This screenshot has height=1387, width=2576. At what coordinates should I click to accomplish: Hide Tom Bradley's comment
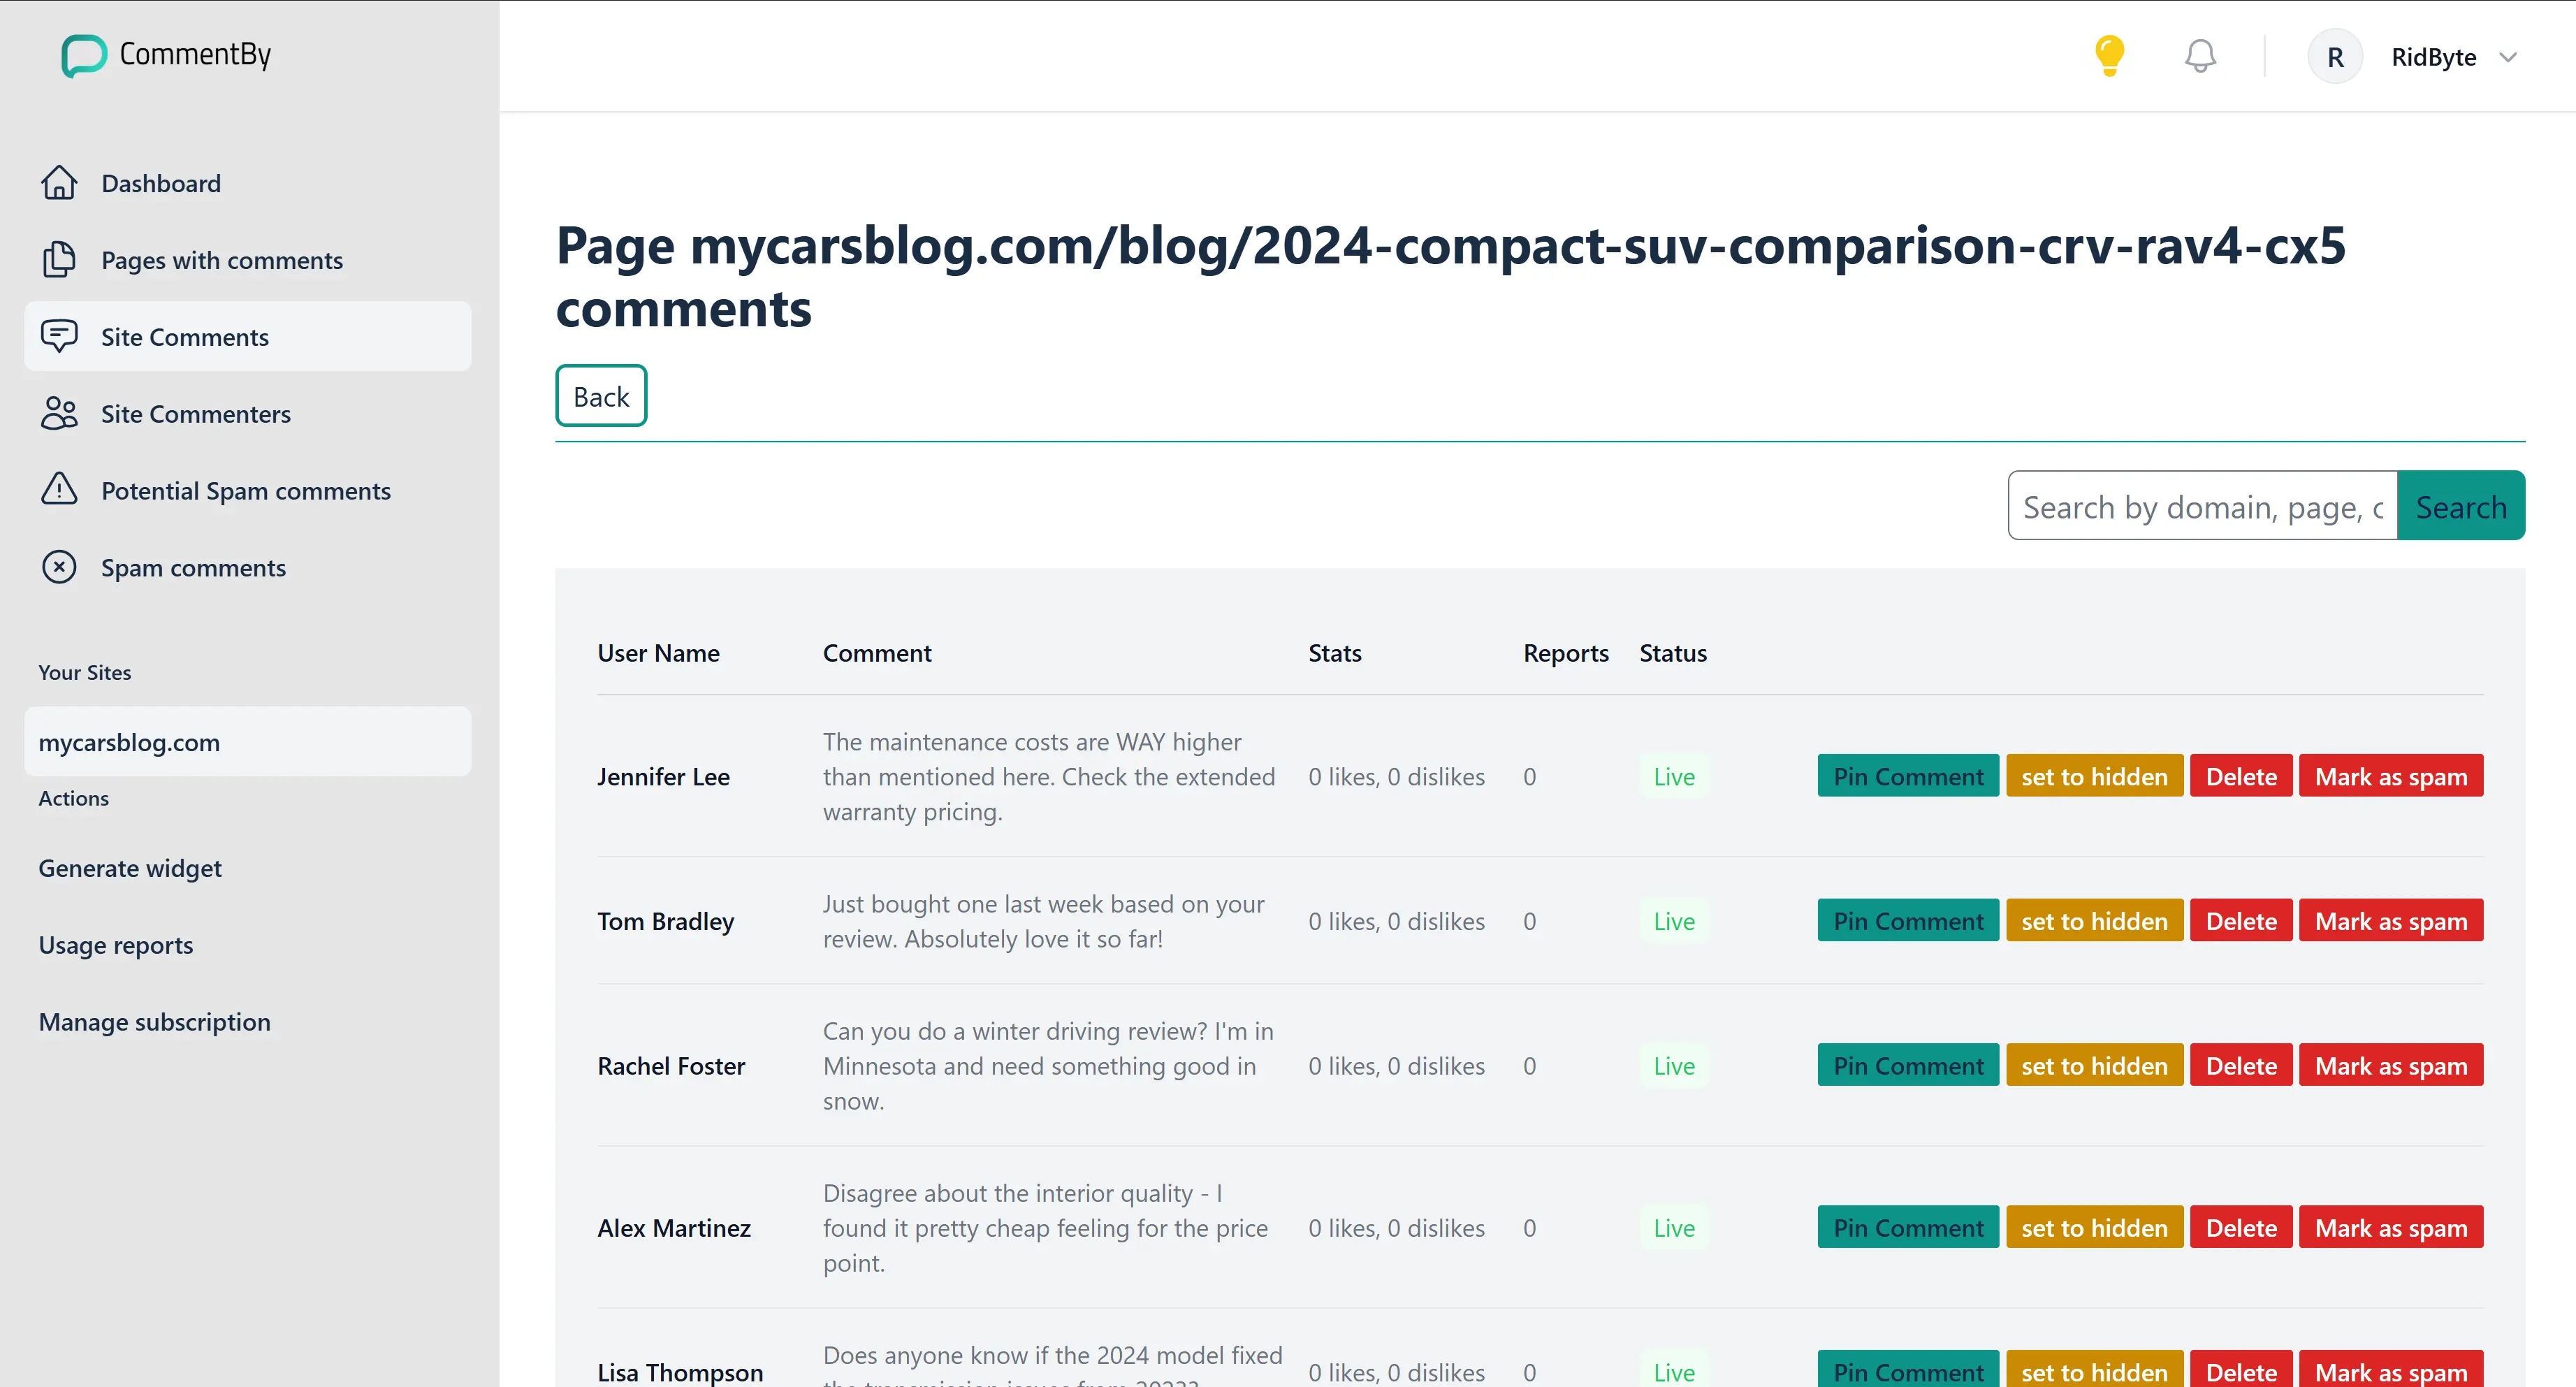pos(2094,920)
